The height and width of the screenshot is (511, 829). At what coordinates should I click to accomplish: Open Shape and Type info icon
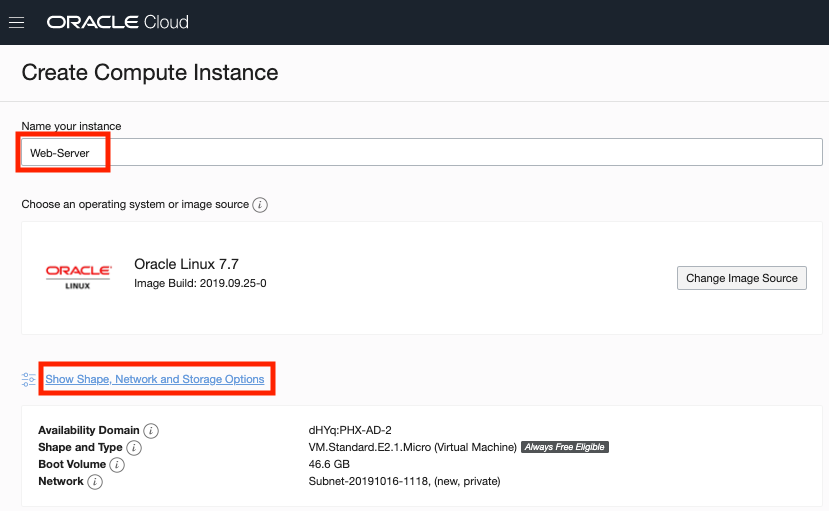(134, 448)
